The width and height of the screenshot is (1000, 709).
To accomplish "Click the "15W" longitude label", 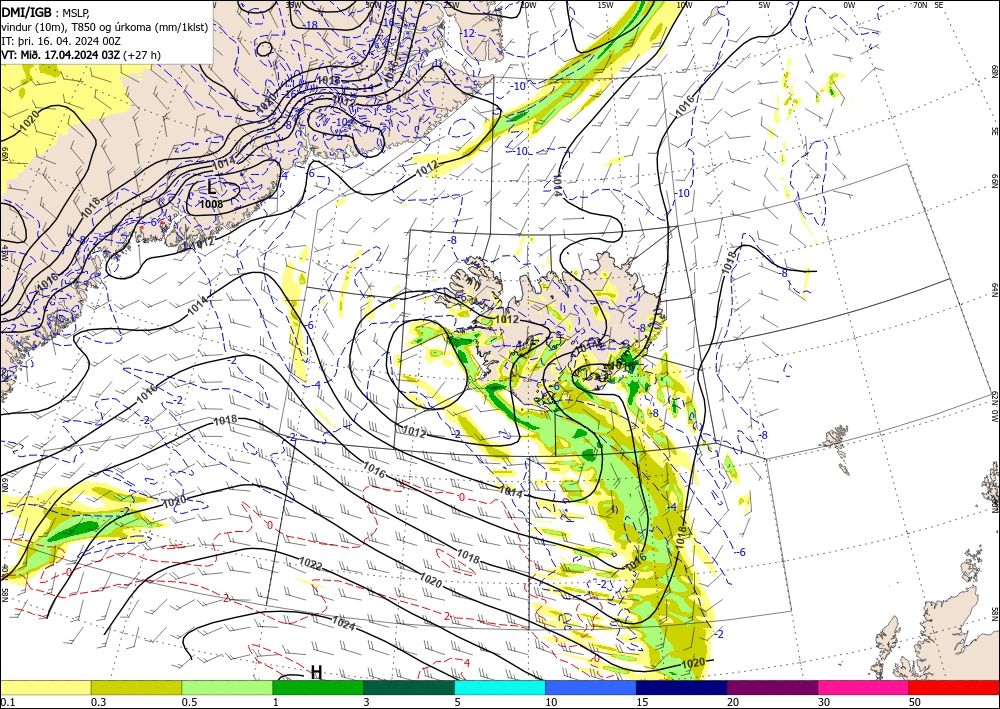I will 605,5.
